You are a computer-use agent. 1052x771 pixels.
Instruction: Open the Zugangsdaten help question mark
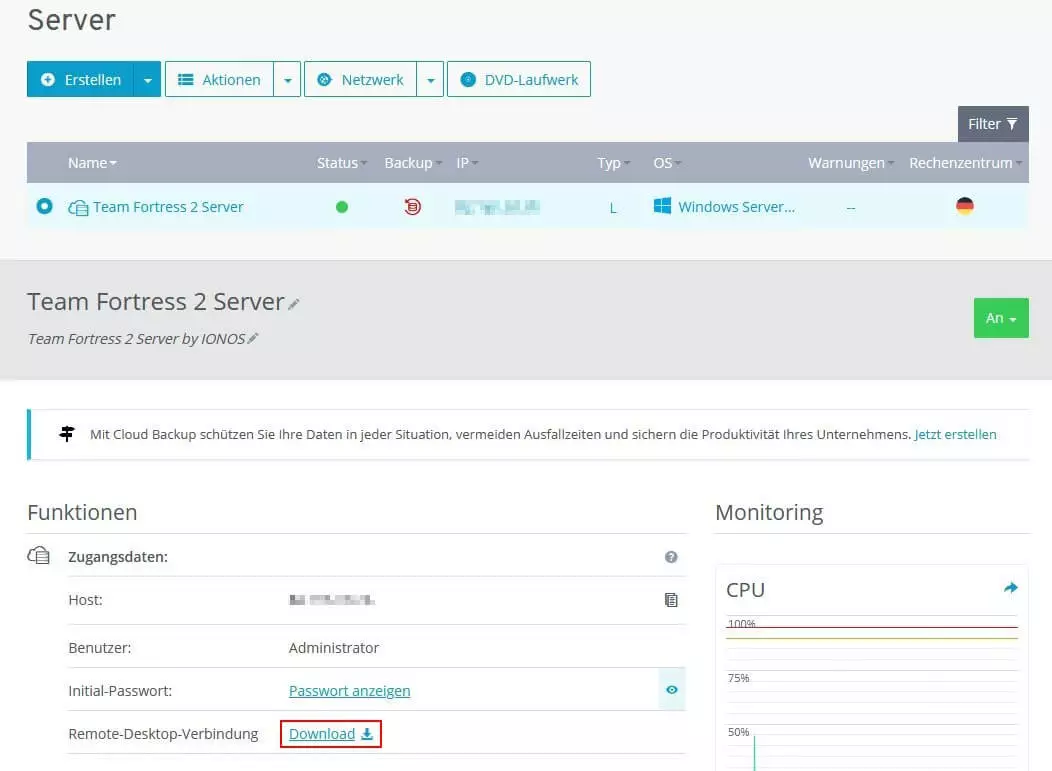[x=671, y=557]
